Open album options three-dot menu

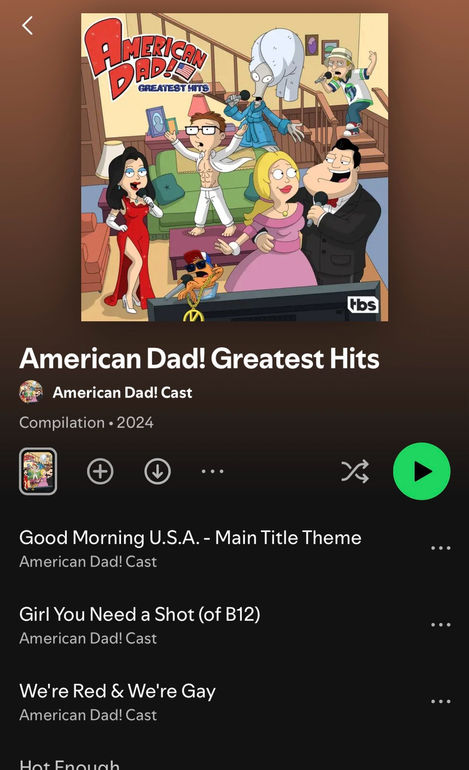[213, 471]
